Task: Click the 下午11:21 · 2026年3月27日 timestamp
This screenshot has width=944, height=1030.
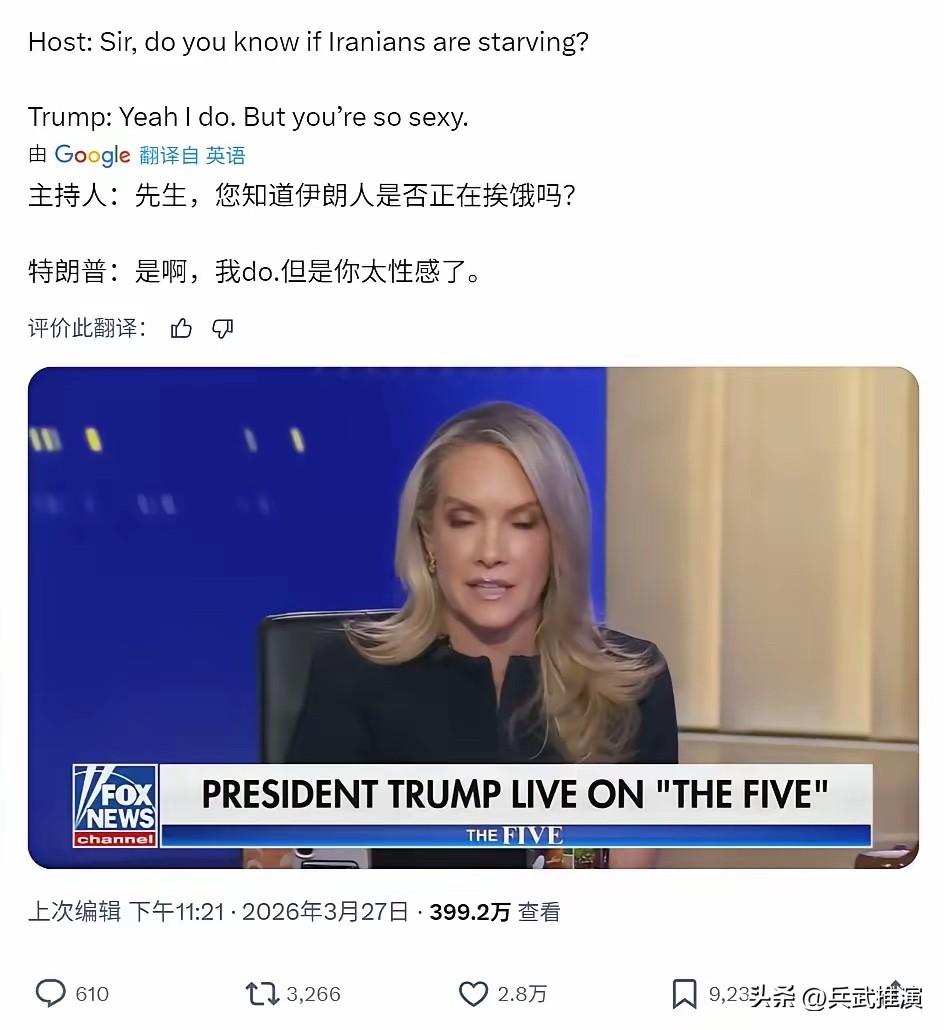Action: click(269, 912)
